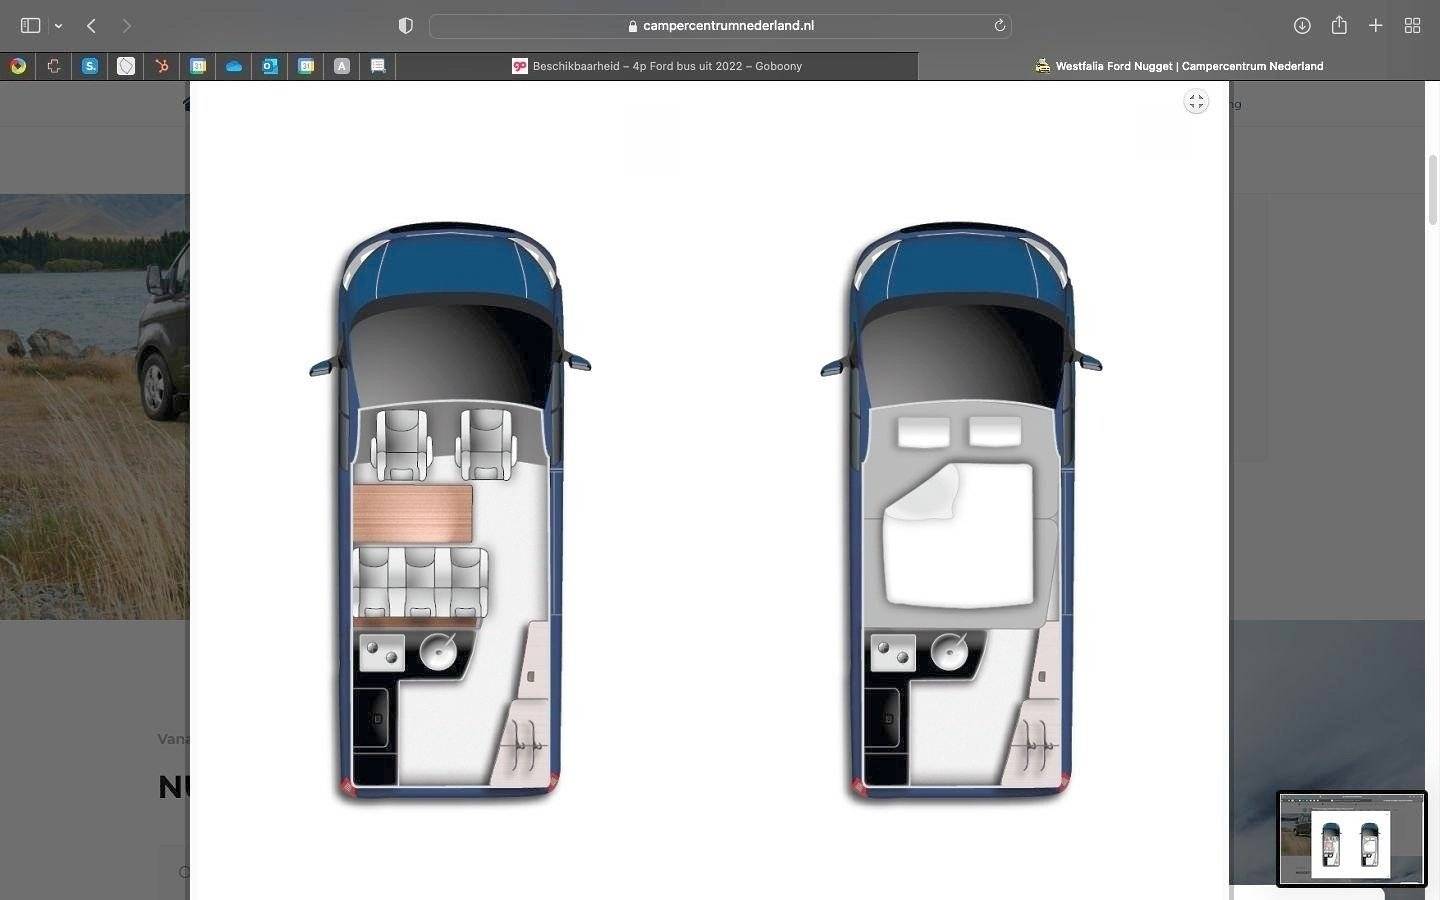Open the pinned tab with letter A
The height and width of the screenshot is (900, 1440).
pyautogui.click(x=342, y=66)
